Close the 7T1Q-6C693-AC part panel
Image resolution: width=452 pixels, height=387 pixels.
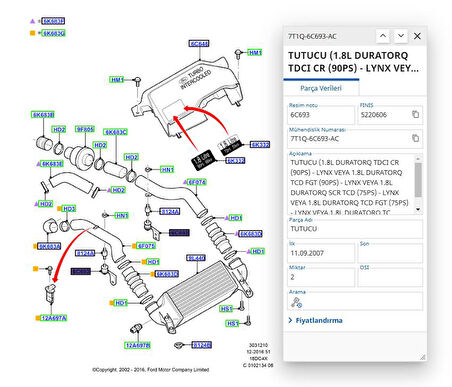417,36
